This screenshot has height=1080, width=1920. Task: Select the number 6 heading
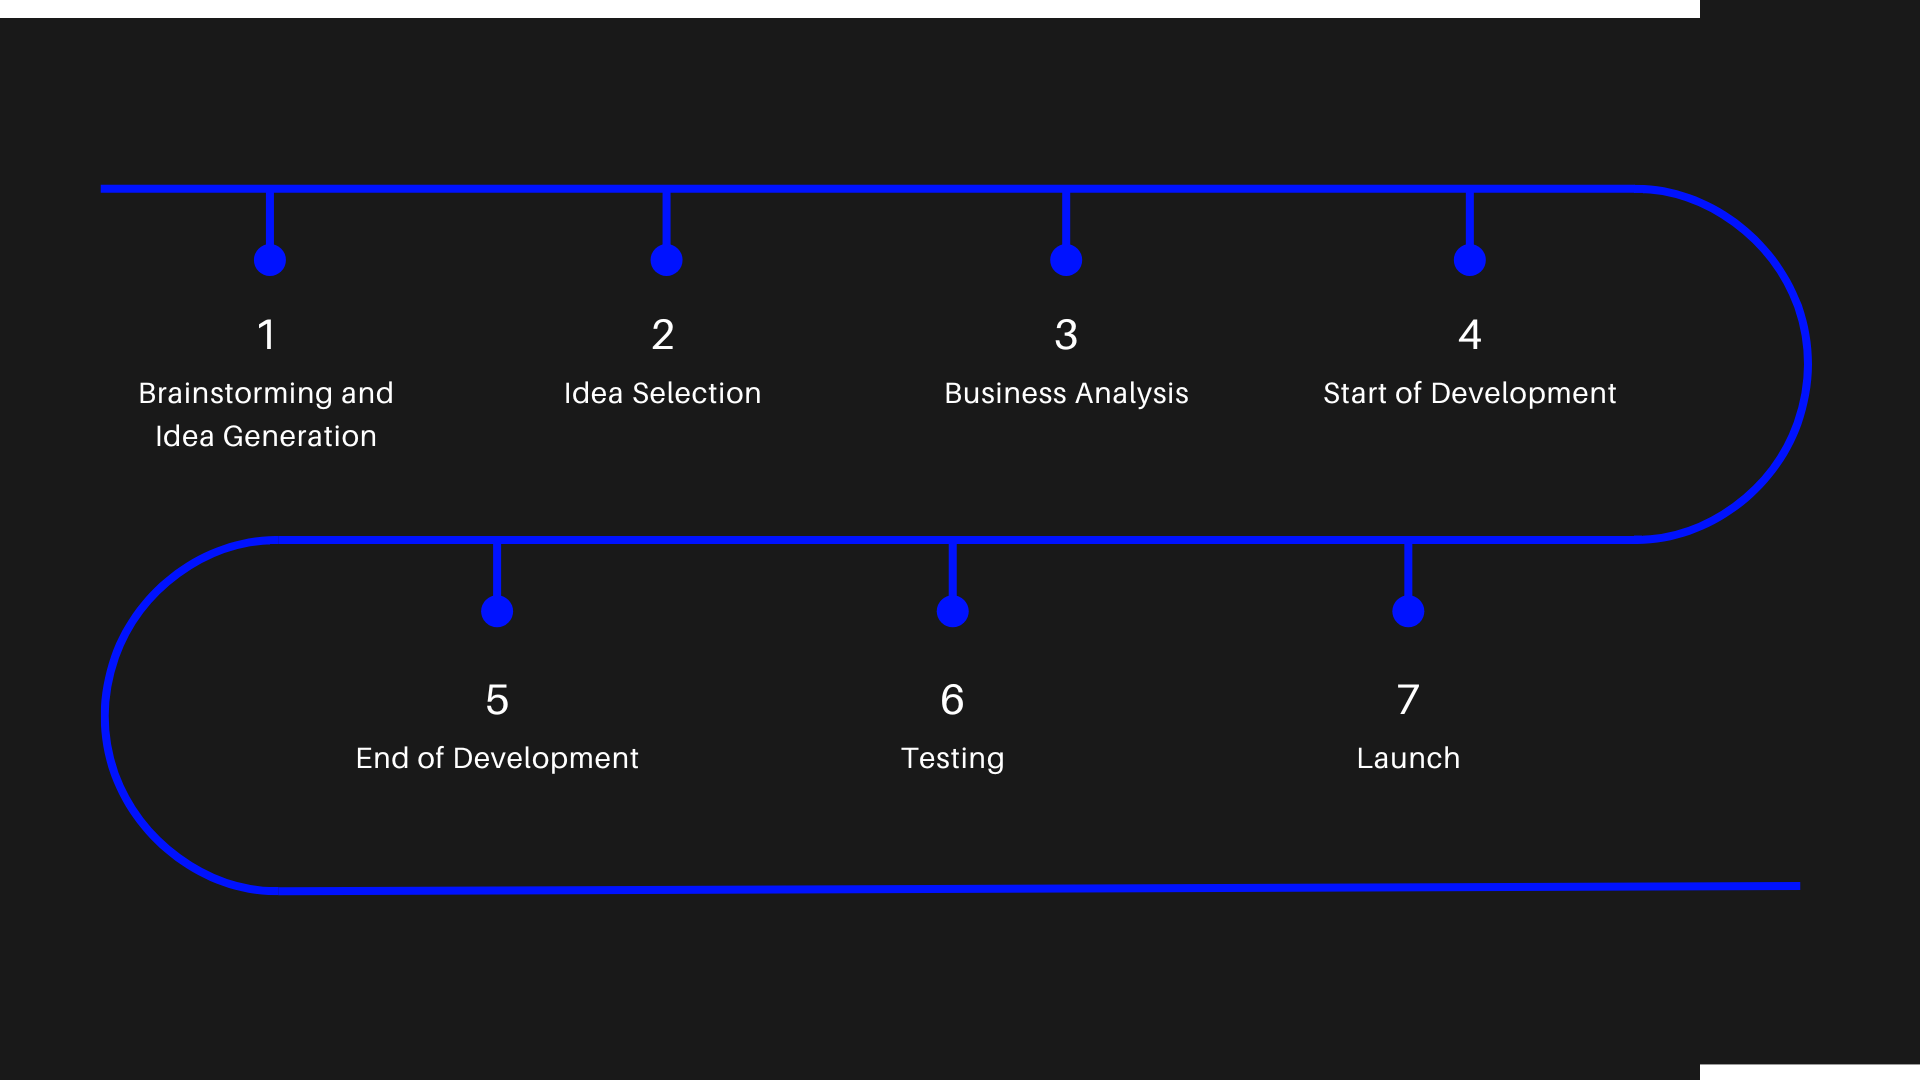click(x=952, y=700)
